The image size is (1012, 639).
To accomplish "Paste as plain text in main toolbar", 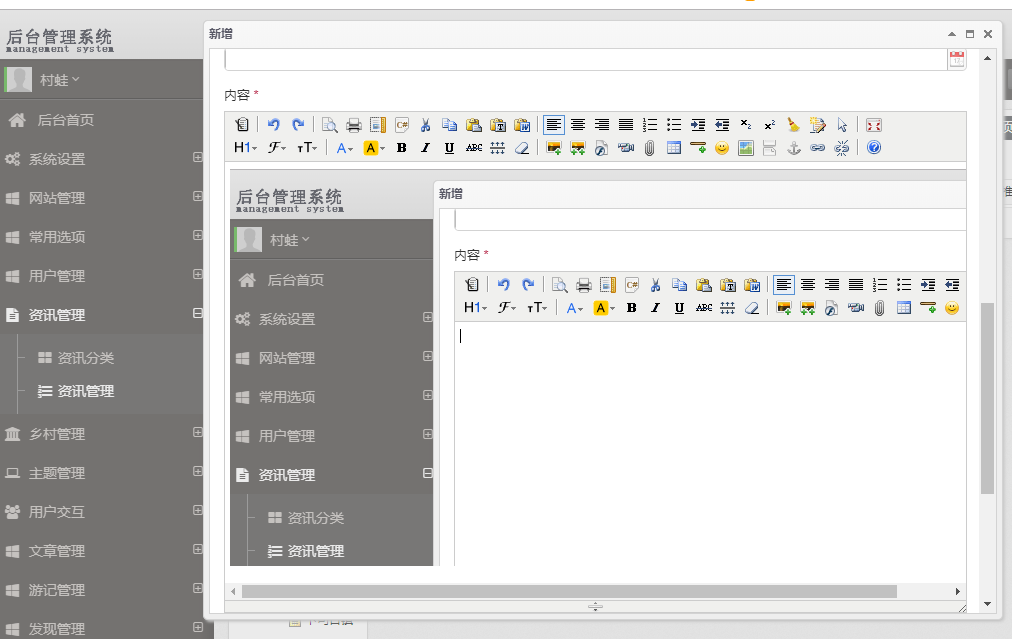I will [498, 125].
